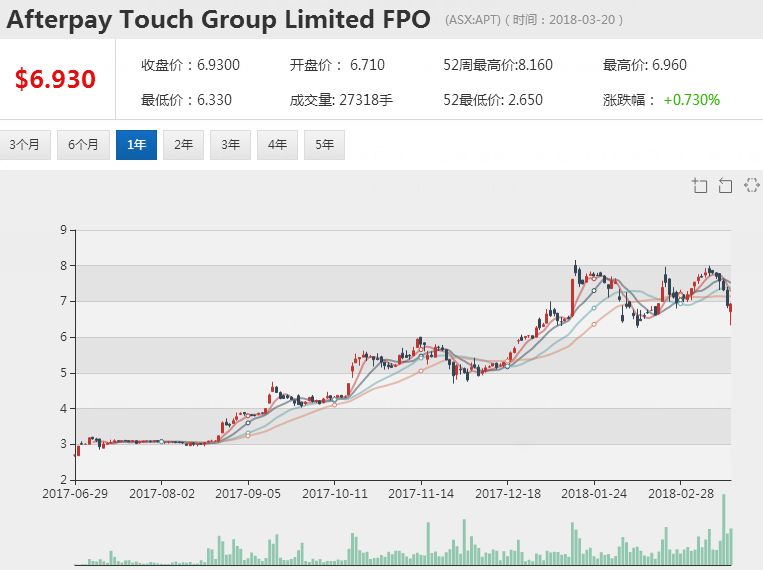Click the $6.930 current price
This screenshot has width=763, height=570.
[x=55, y=79]
